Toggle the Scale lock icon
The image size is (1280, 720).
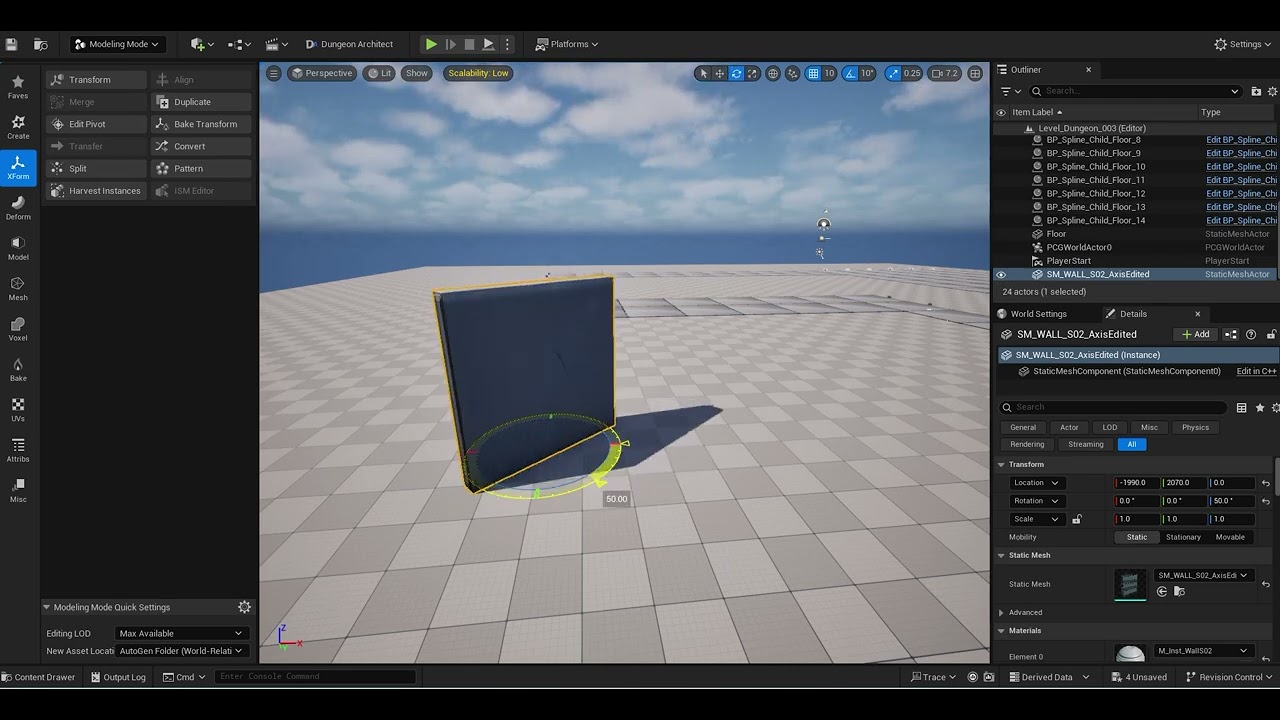tap(1077, 519)
